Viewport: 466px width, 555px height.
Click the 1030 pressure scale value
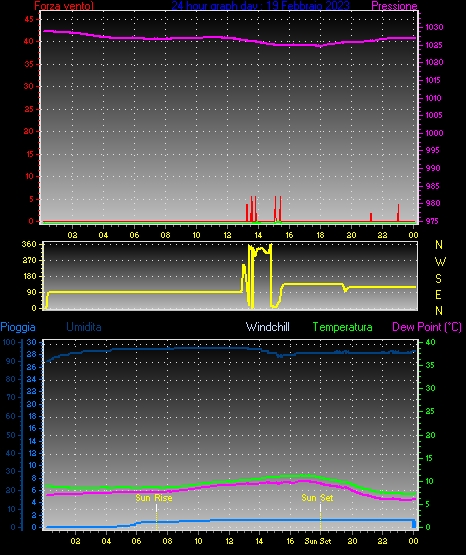pos(434,27)
